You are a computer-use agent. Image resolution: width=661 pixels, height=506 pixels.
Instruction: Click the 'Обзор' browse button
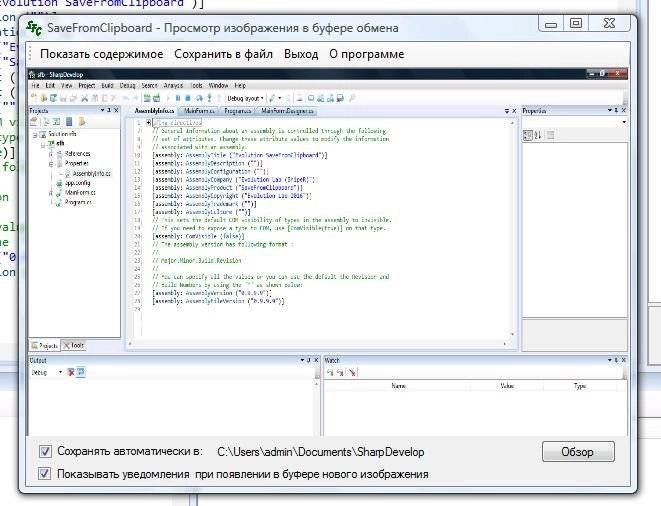(x=578, y=452)
